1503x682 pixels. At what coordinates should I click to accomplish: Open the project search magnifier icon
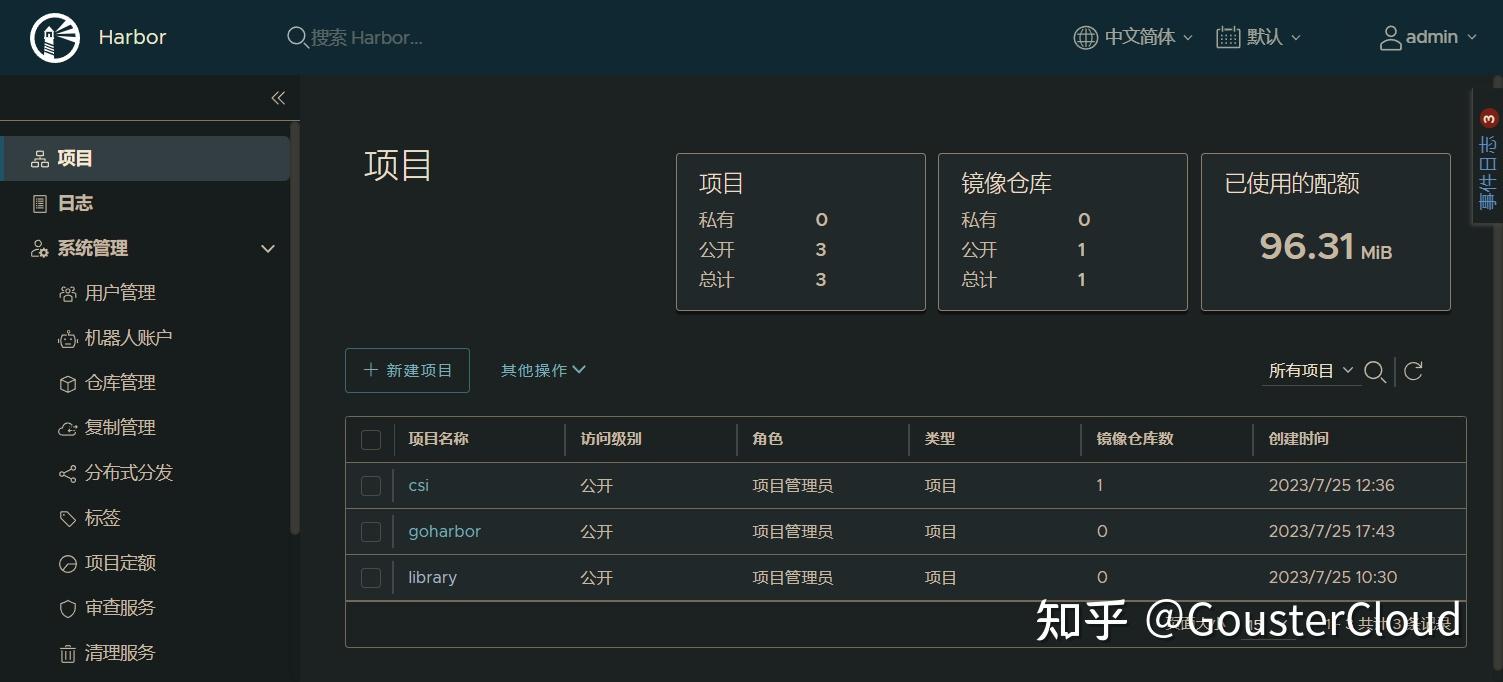pyautogui.click(x=1375, y=370)
